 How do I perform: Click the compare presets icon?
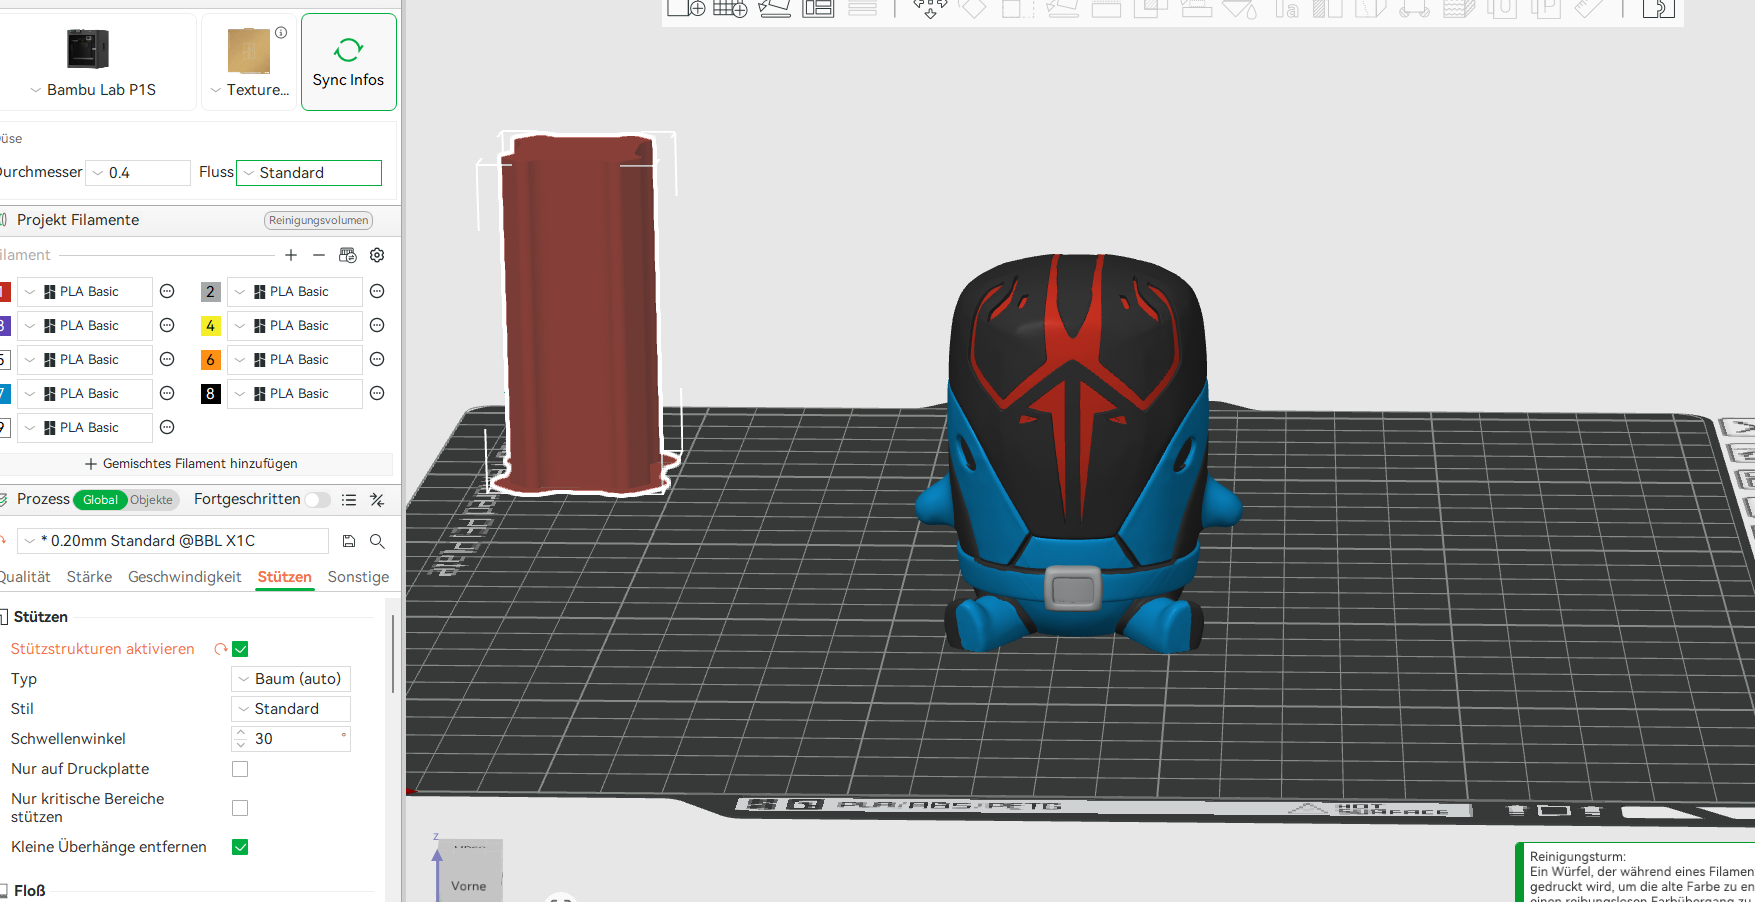click(377, 500)
